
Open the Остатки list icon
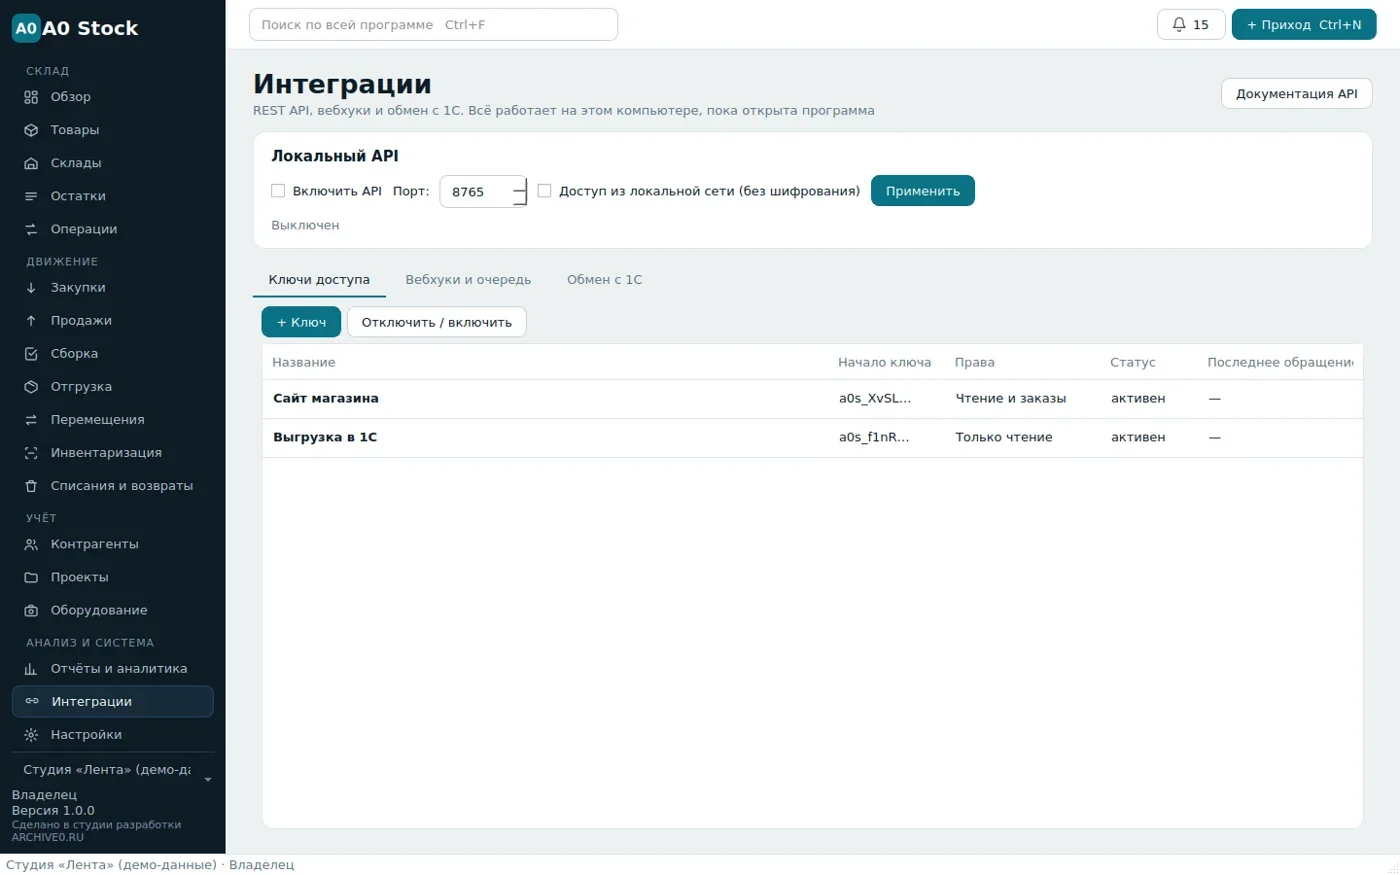tap(31, 196)
